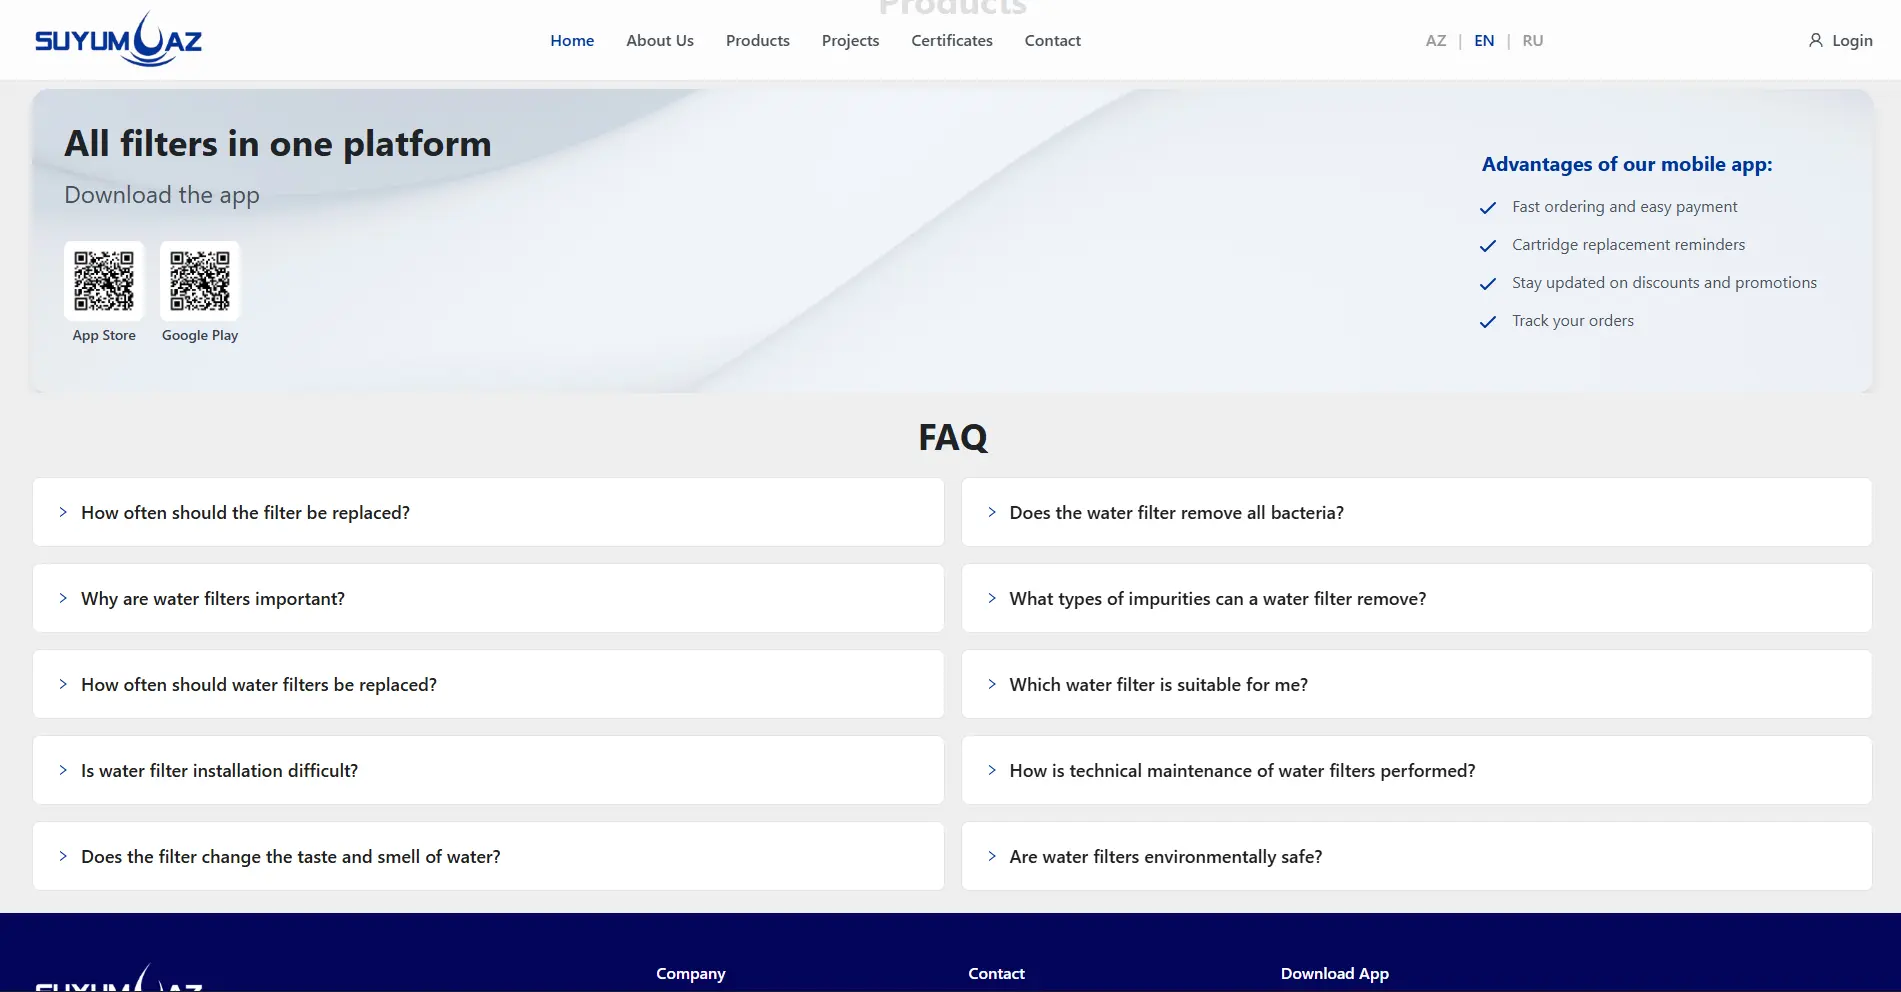Select the EN language option
The height and width of the screenshot is (992, 1901).
(x=1484, y=41)
